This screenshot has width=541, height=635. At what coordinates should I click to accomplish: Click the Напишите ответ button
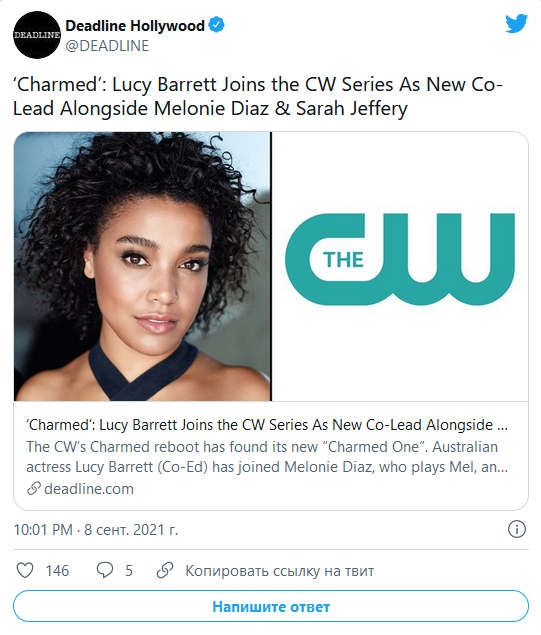(271, 606)
